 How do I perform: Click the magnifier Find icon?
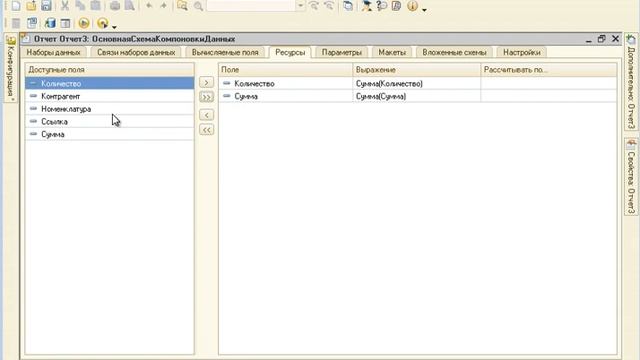[198, 6]
